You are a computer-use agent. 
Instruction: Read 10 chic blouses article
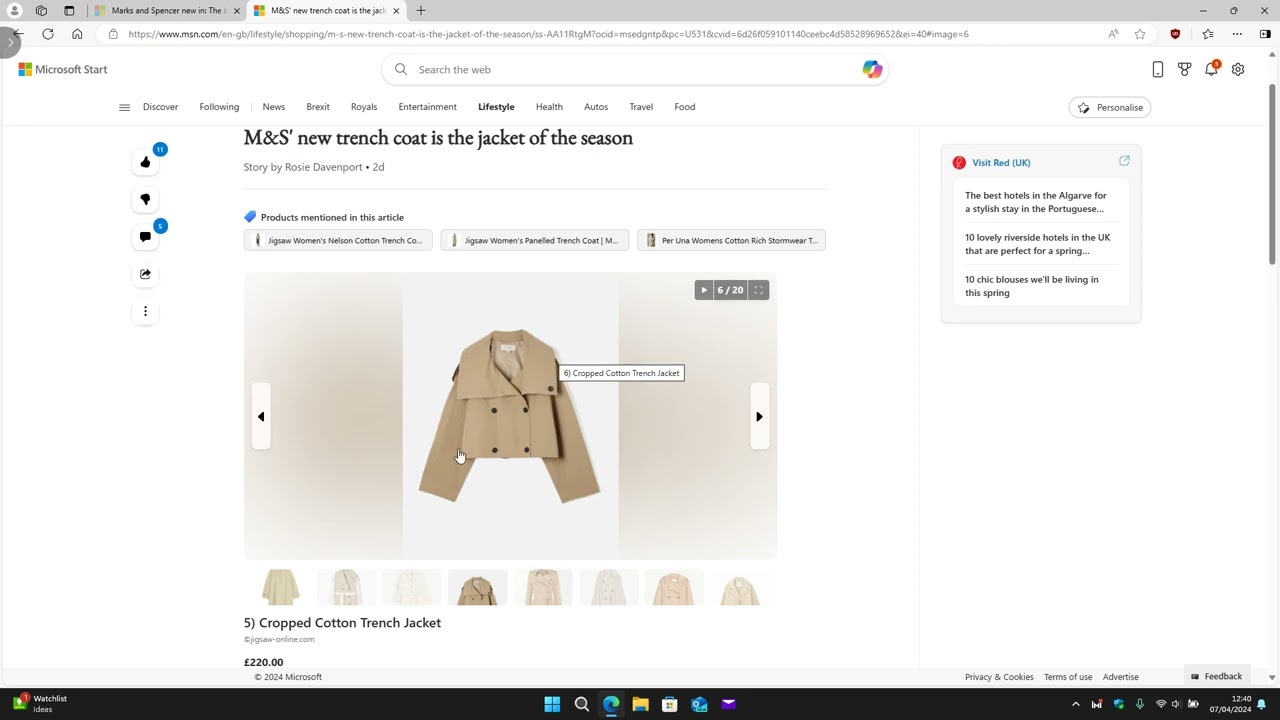[1032, 286]
